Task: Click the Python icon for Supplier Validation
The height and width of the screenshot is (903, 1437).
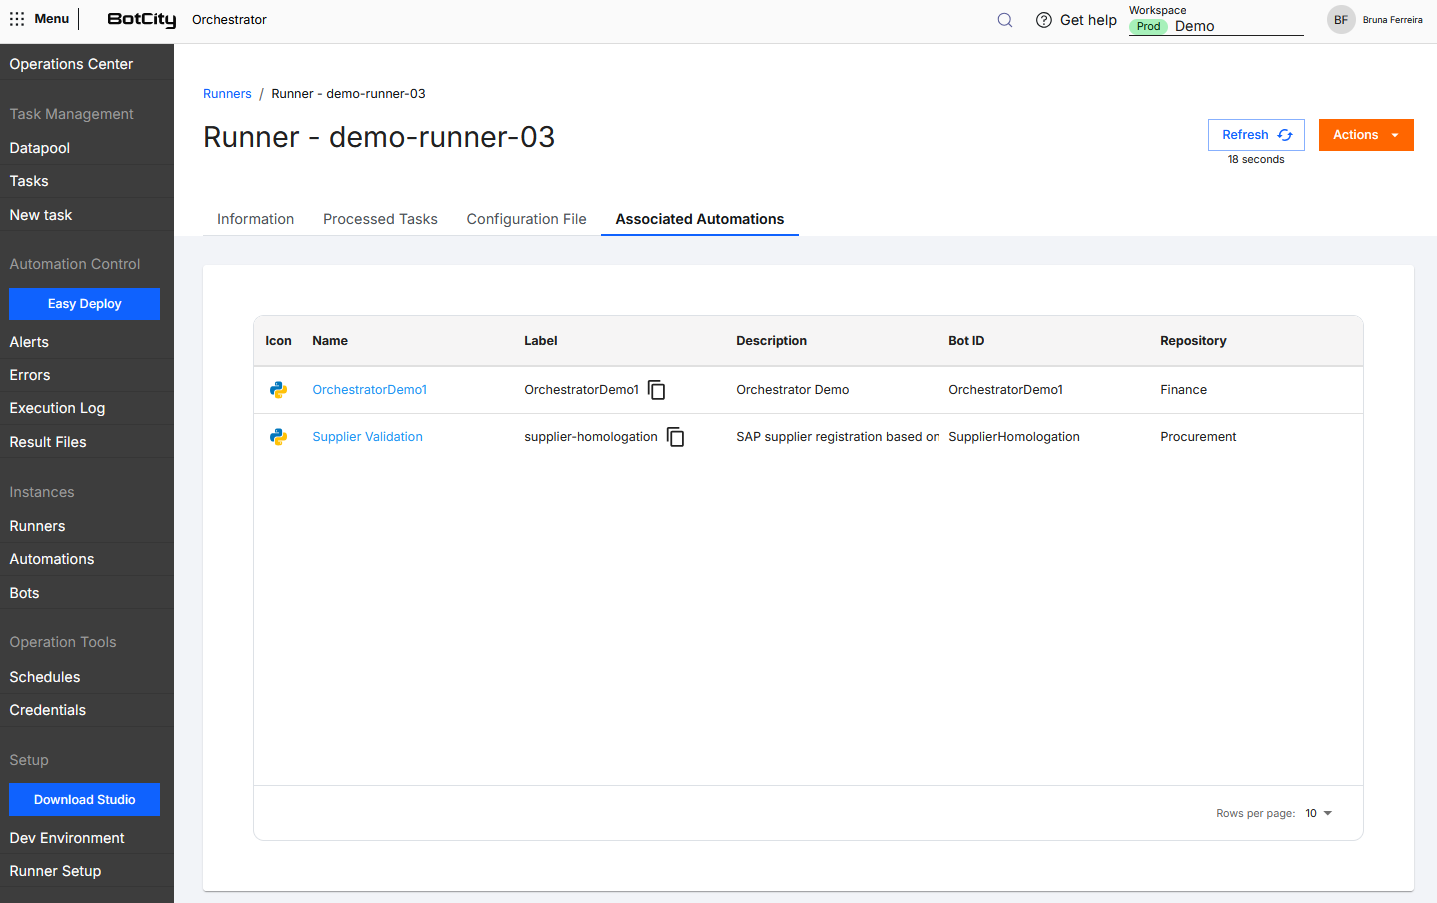Action: point(279,437)
